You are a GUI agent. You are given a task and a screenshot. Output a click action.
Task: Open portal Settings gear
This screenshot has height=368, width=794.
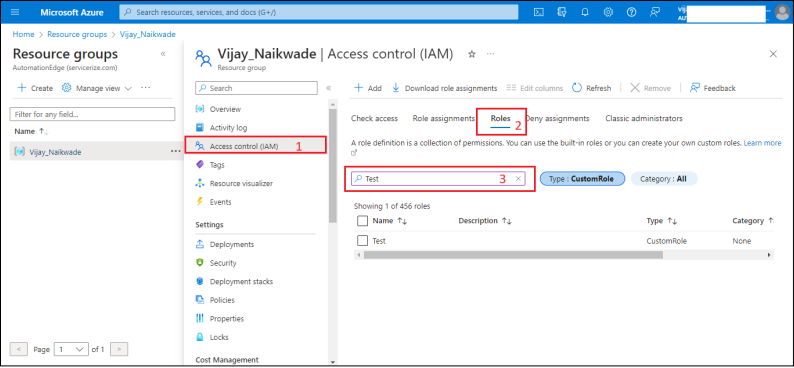click(x=608, y=12)
